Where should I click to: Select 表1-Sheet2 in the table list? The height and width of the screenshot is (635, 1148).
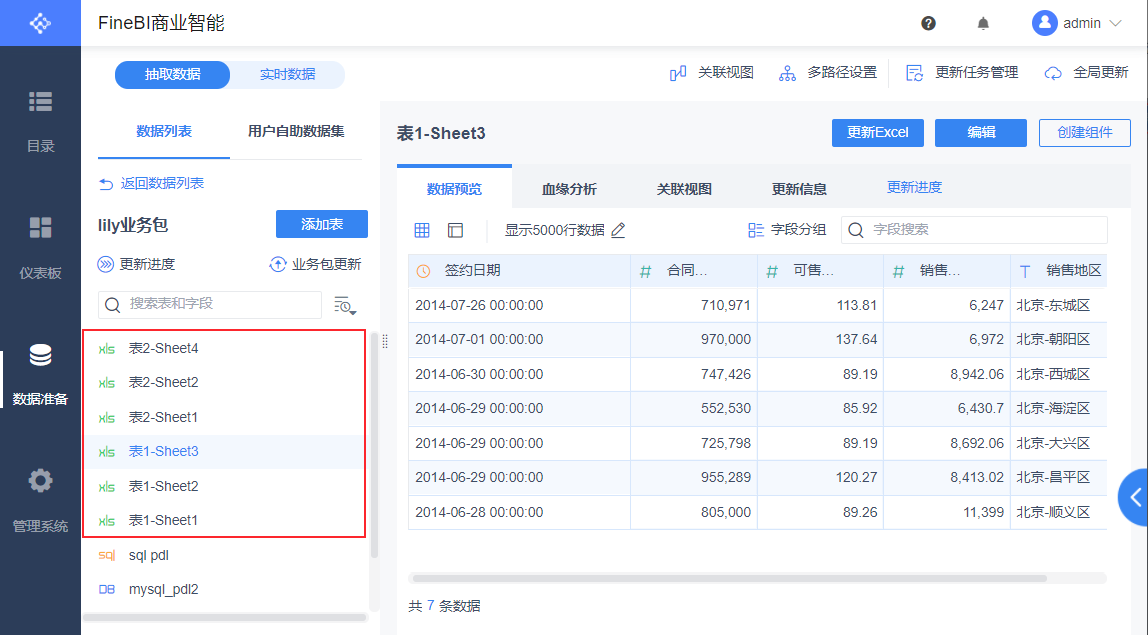224,486
